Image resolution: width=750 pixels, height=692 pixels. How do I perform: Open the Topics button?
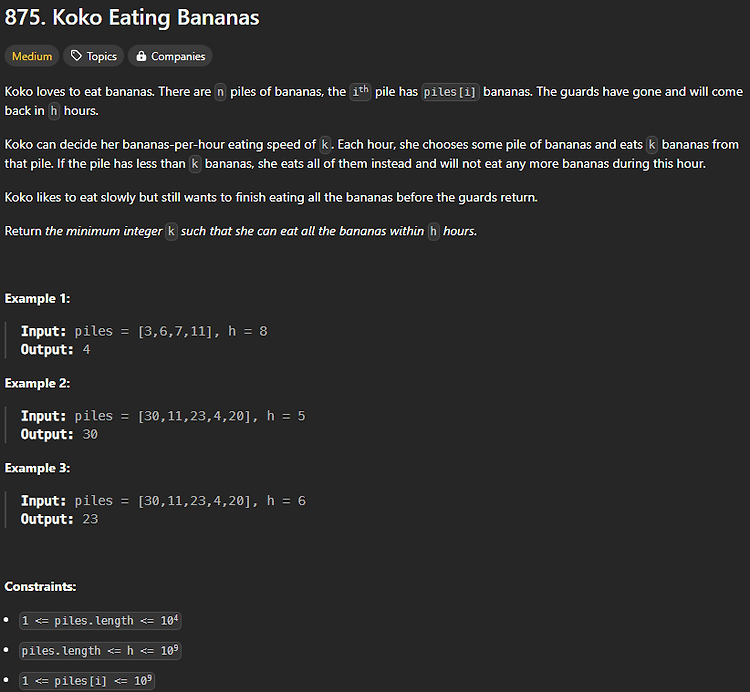[94, 56]
